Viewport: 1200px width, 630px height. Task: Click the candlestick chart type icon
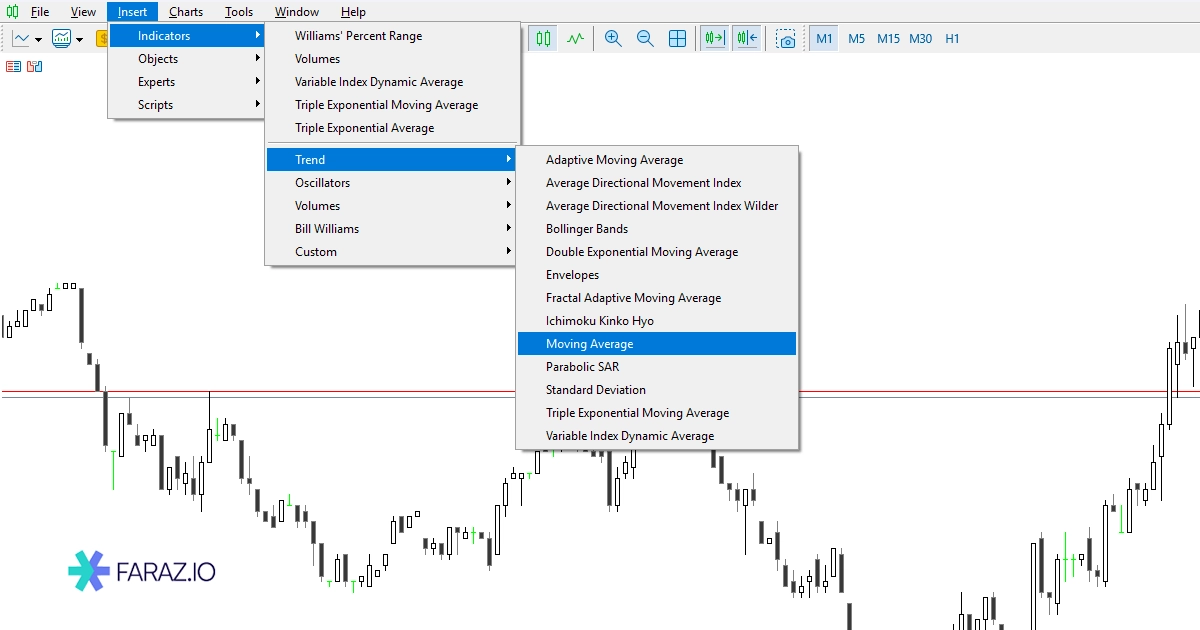pos(543,39)
